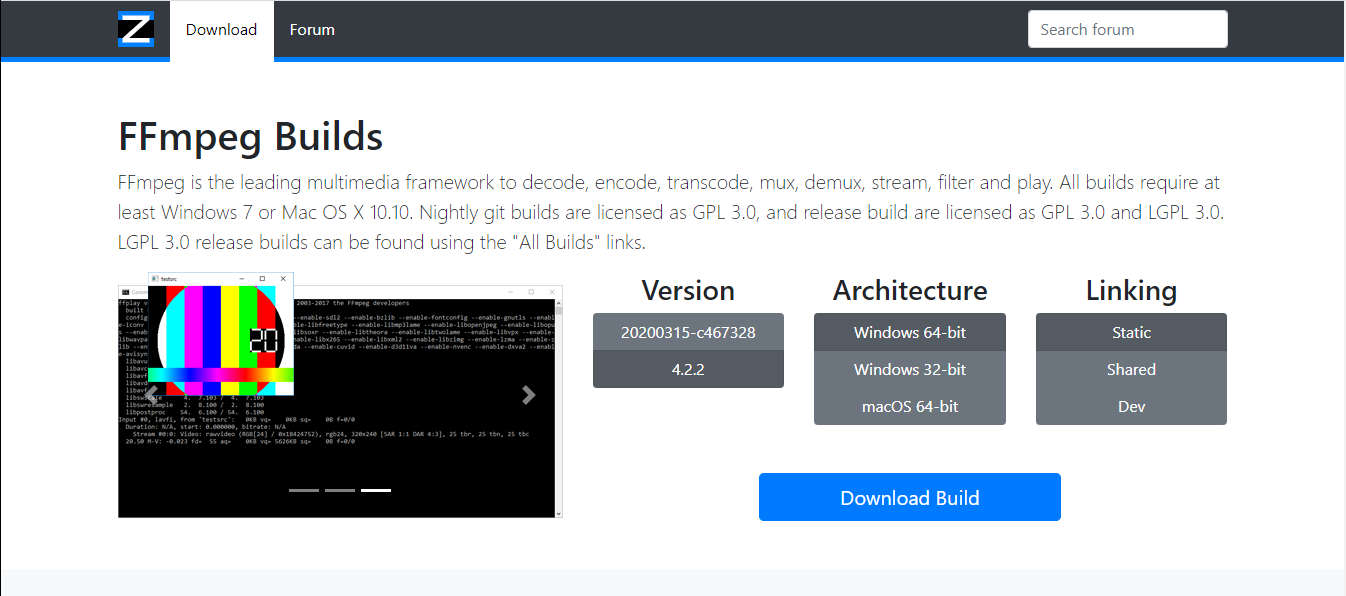The width and height of the screenshot is (1346, 596).
Task: Select version 20200315-c467328
Action: 688,332
